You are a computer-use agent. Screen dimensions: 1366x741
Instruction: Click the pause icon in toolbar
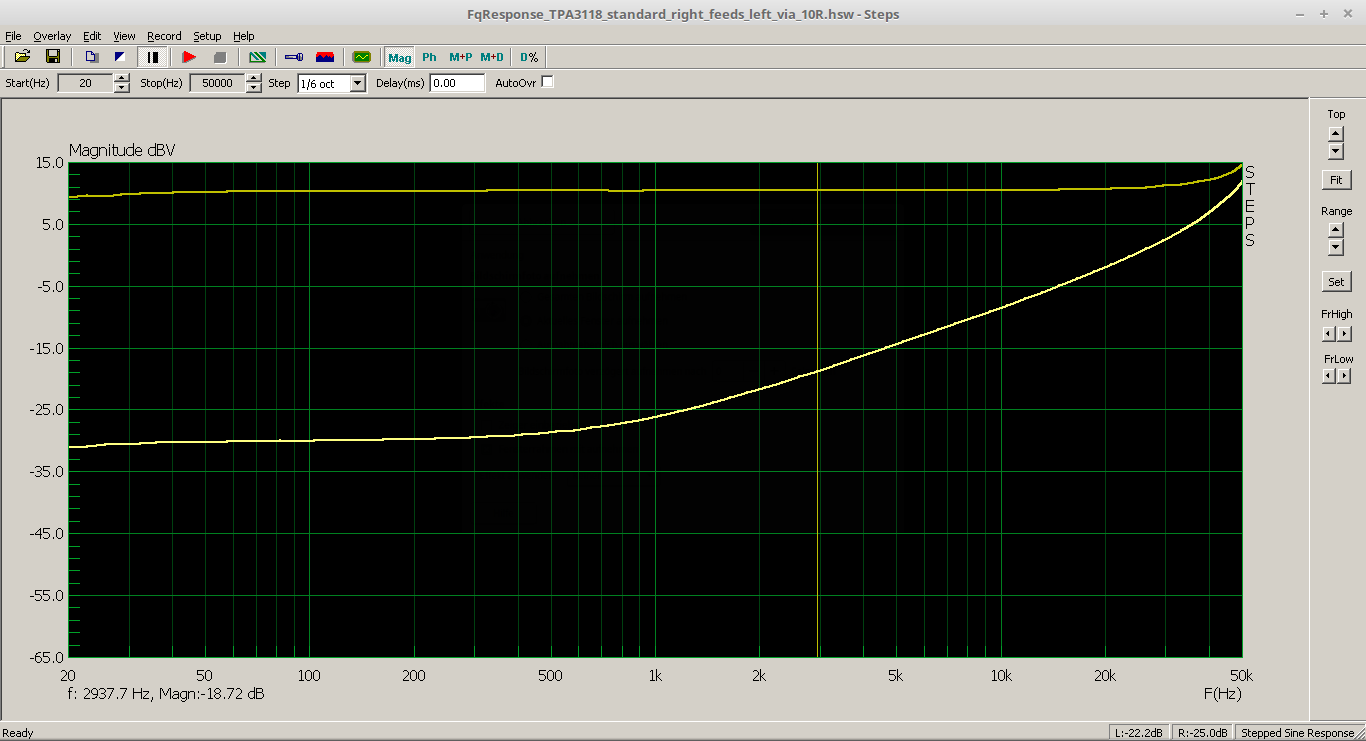[152, 57]
